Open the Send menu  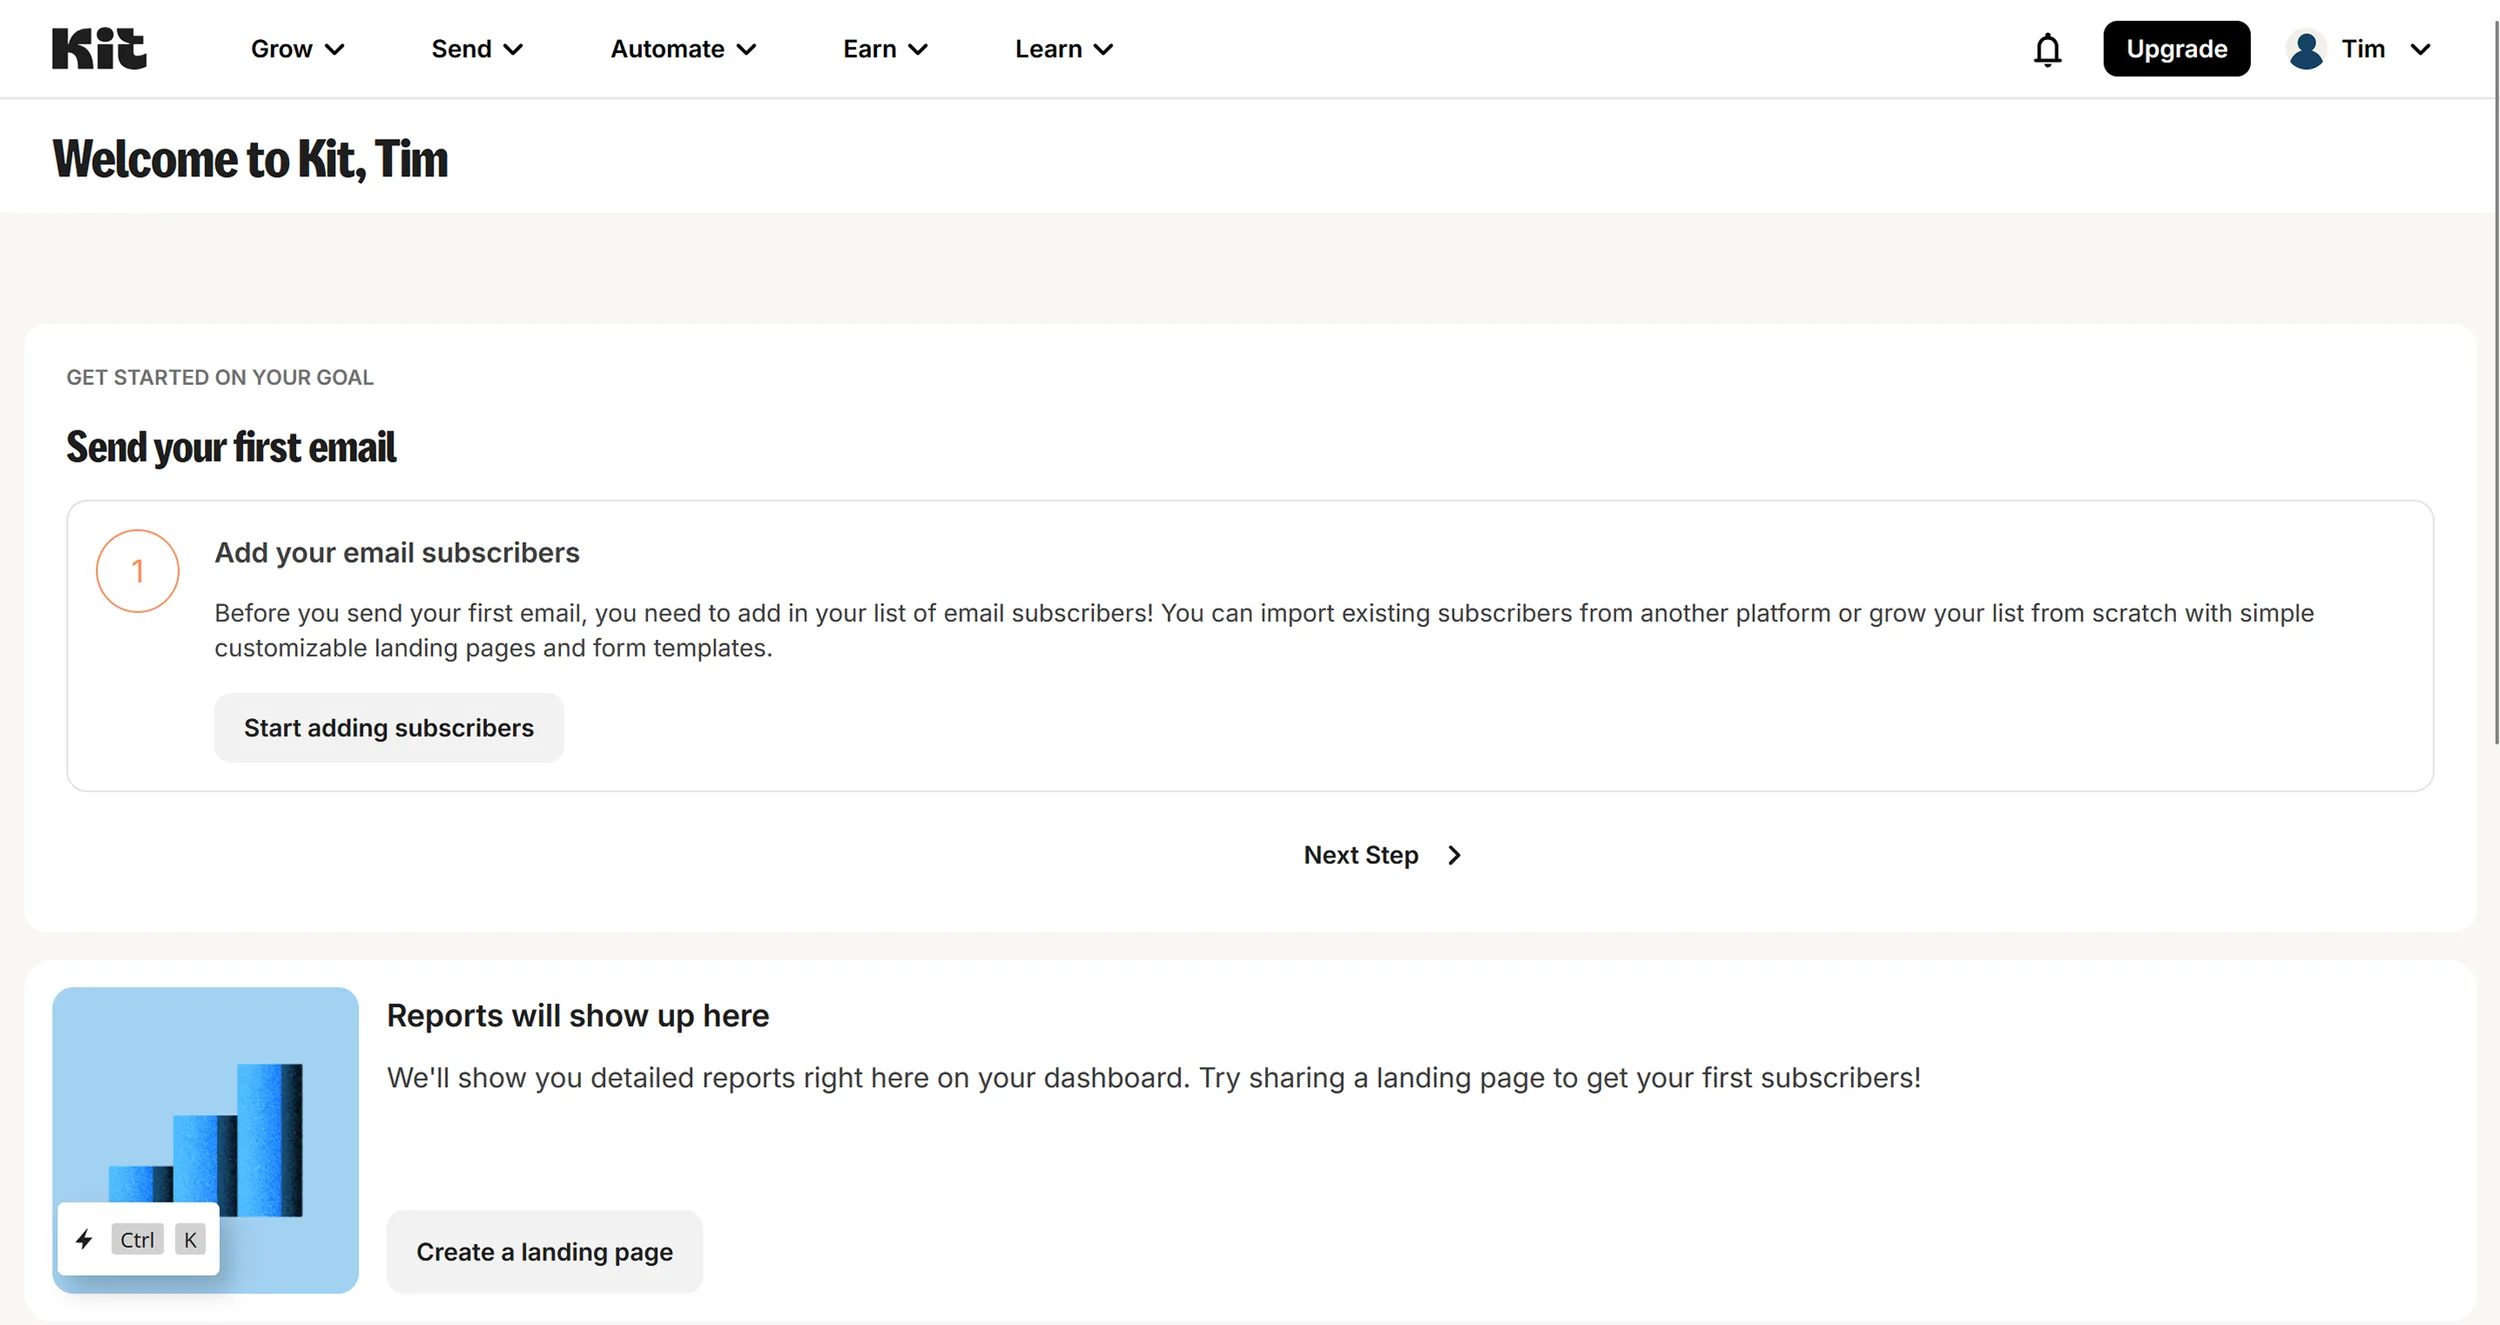click(477, 49)
